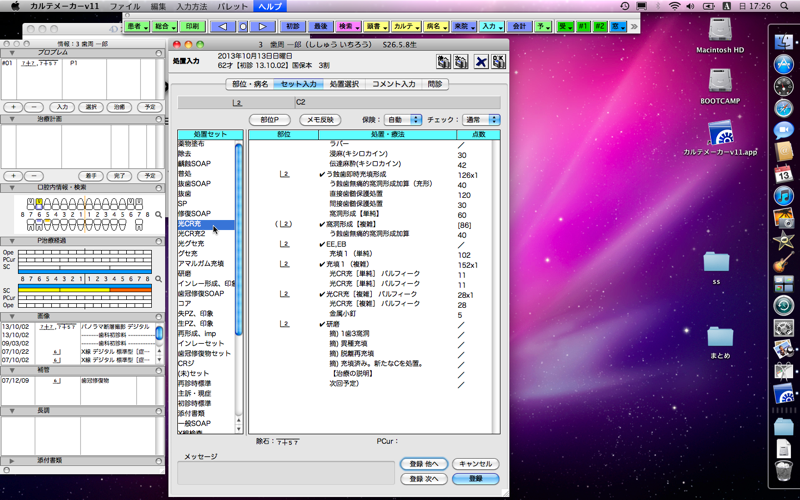Toggle the checkmark on 研磨 treatment row
800x500 pixels.
point(322,324)
